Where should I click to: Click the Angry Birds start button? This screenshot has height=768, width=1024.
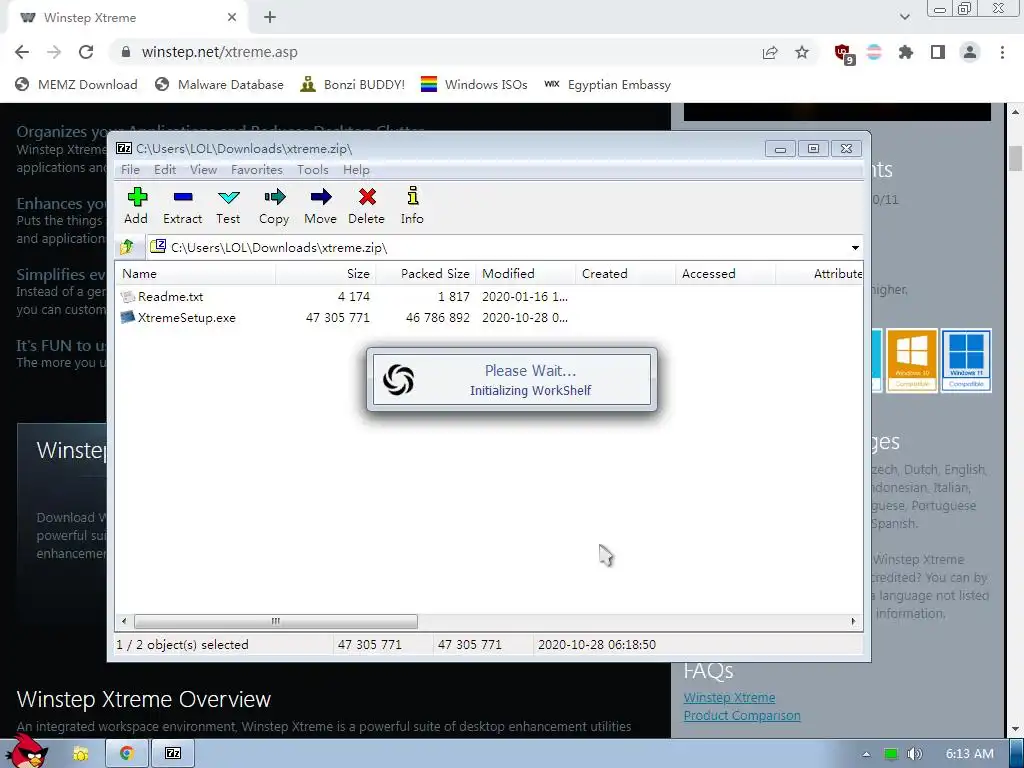pos(27,750)
